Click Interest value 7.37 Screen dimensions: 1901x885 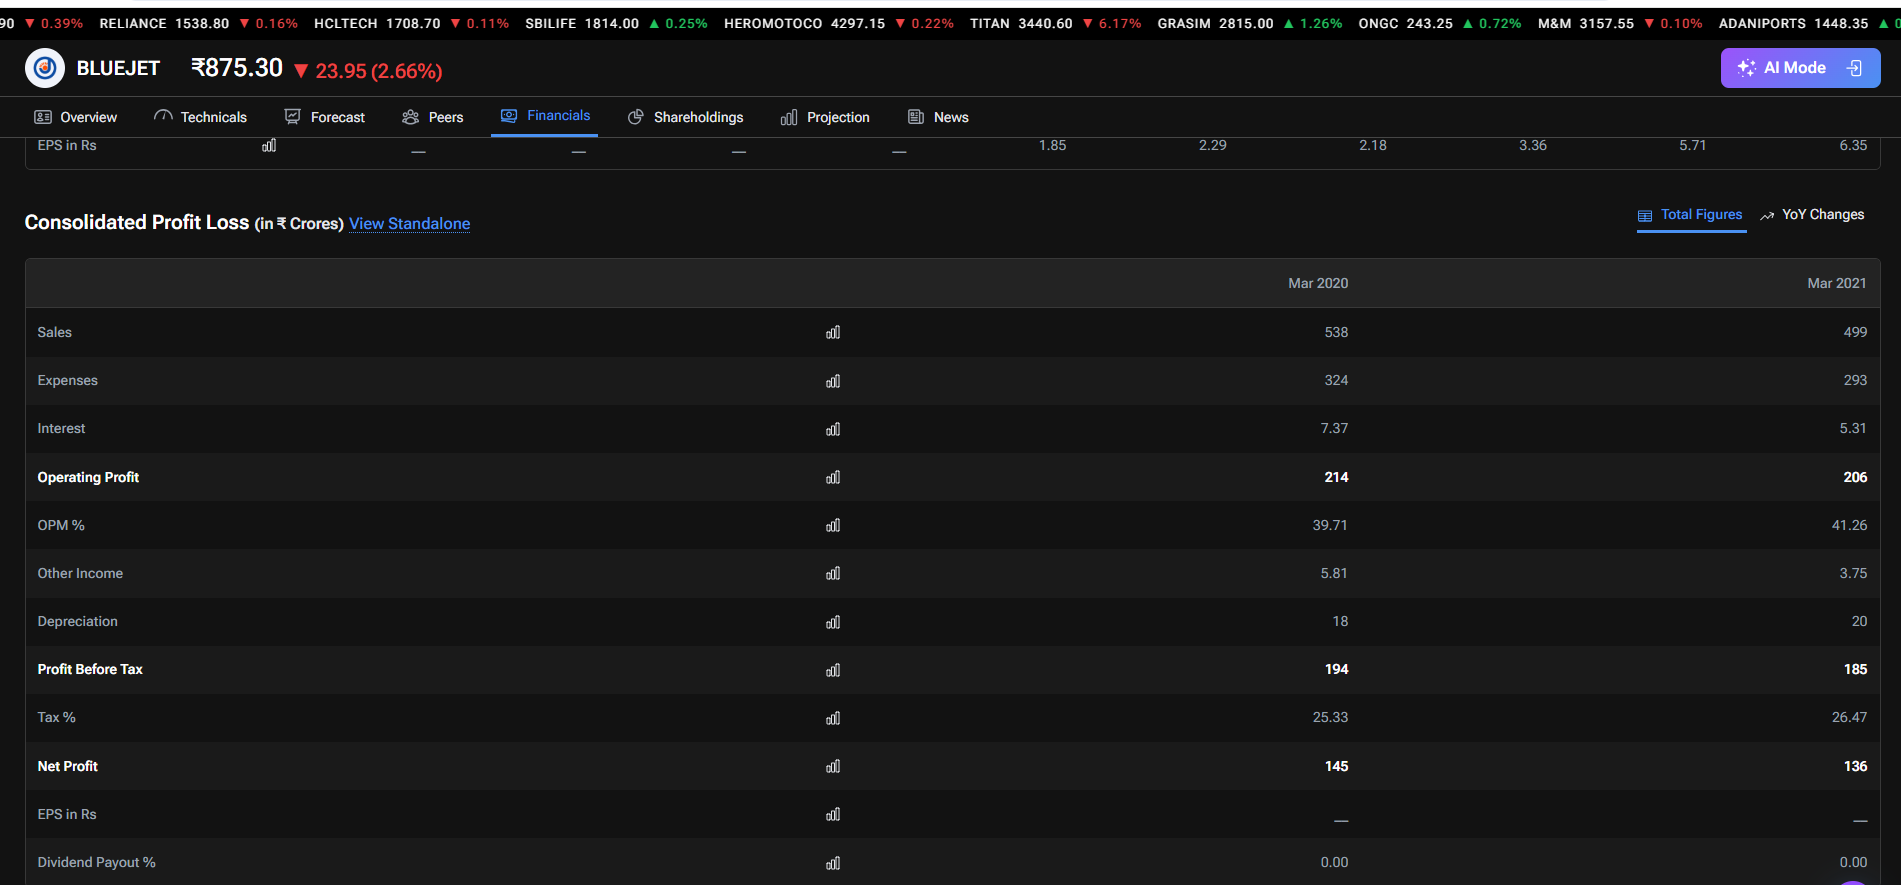pos(1334,428)
